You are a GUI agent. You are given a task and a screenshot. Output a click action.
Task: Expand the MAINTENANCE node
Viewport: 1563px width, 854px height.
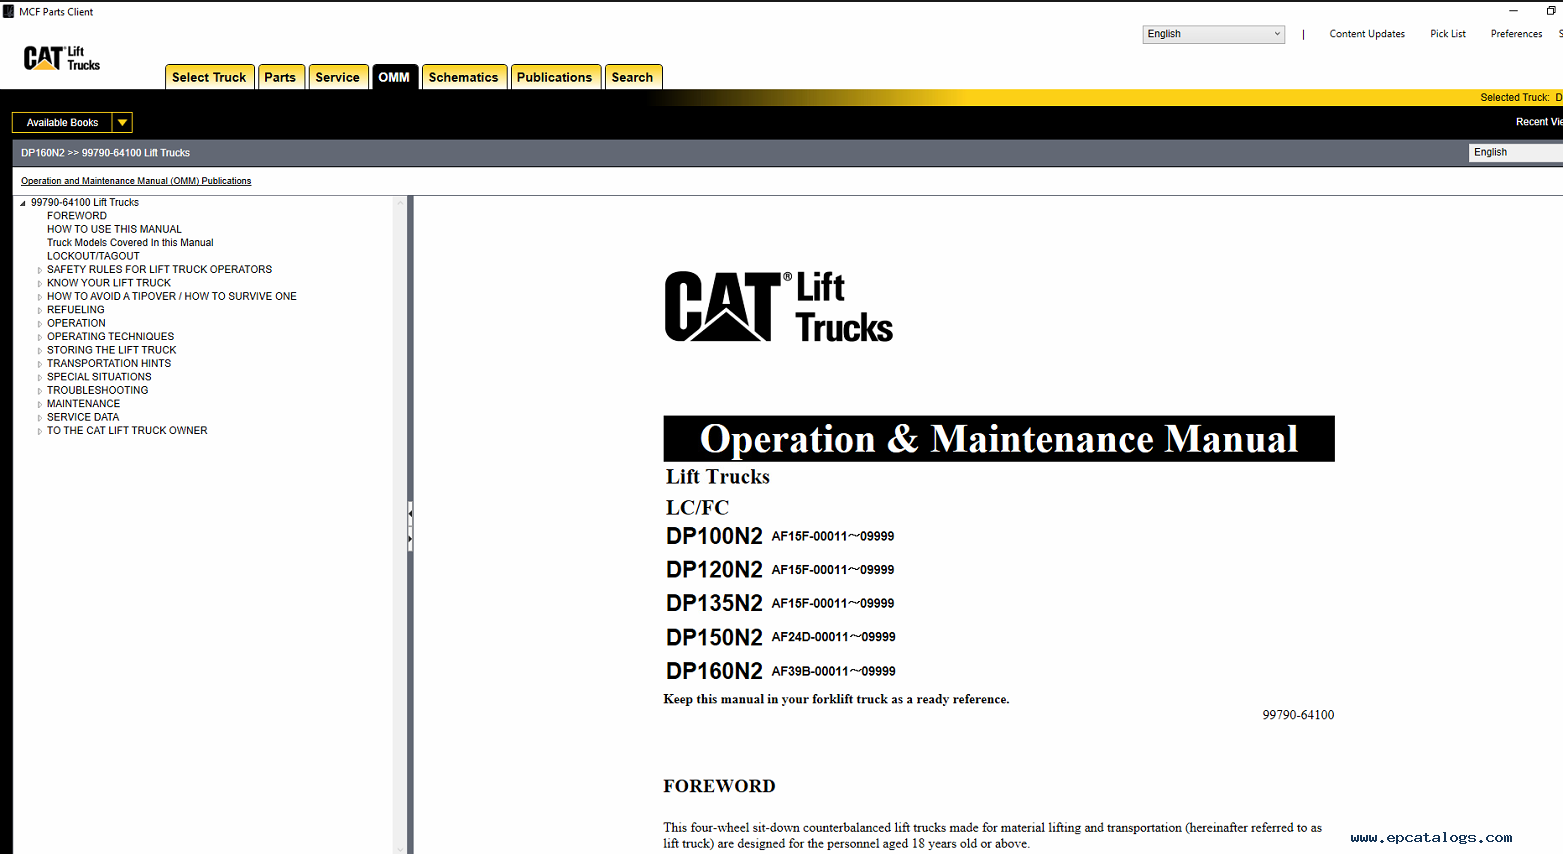tap(40, 404)
